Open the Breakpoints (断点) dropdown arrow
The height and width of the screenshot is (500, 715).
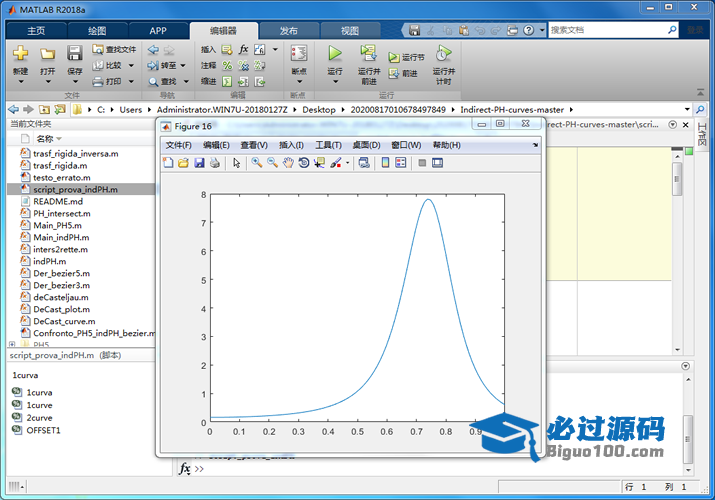pos(300,82)
